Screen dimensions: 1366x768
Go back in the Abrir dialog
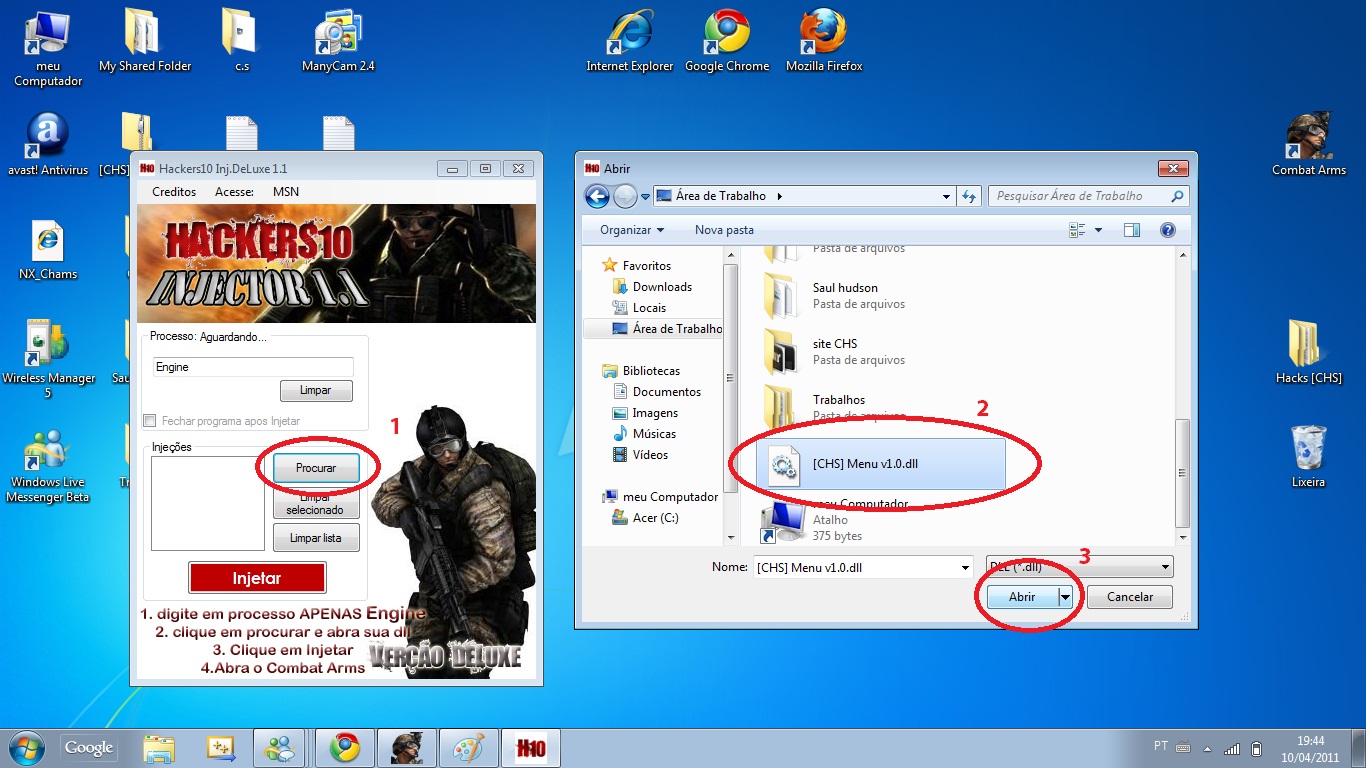pos(597,196)
